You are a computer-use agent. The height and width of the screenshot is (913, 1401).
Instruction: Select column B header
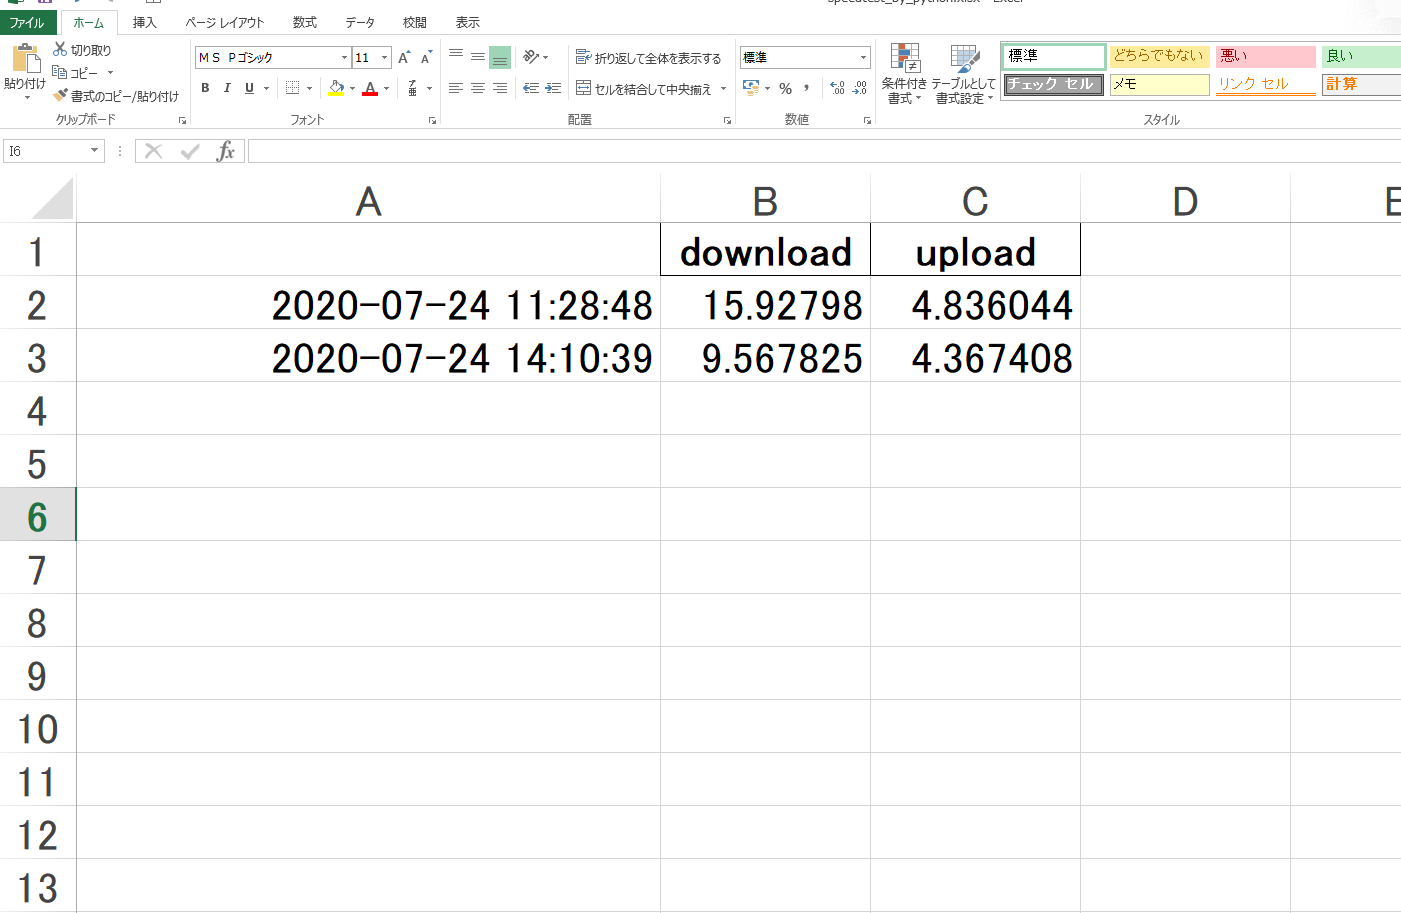tap(765, 201)
